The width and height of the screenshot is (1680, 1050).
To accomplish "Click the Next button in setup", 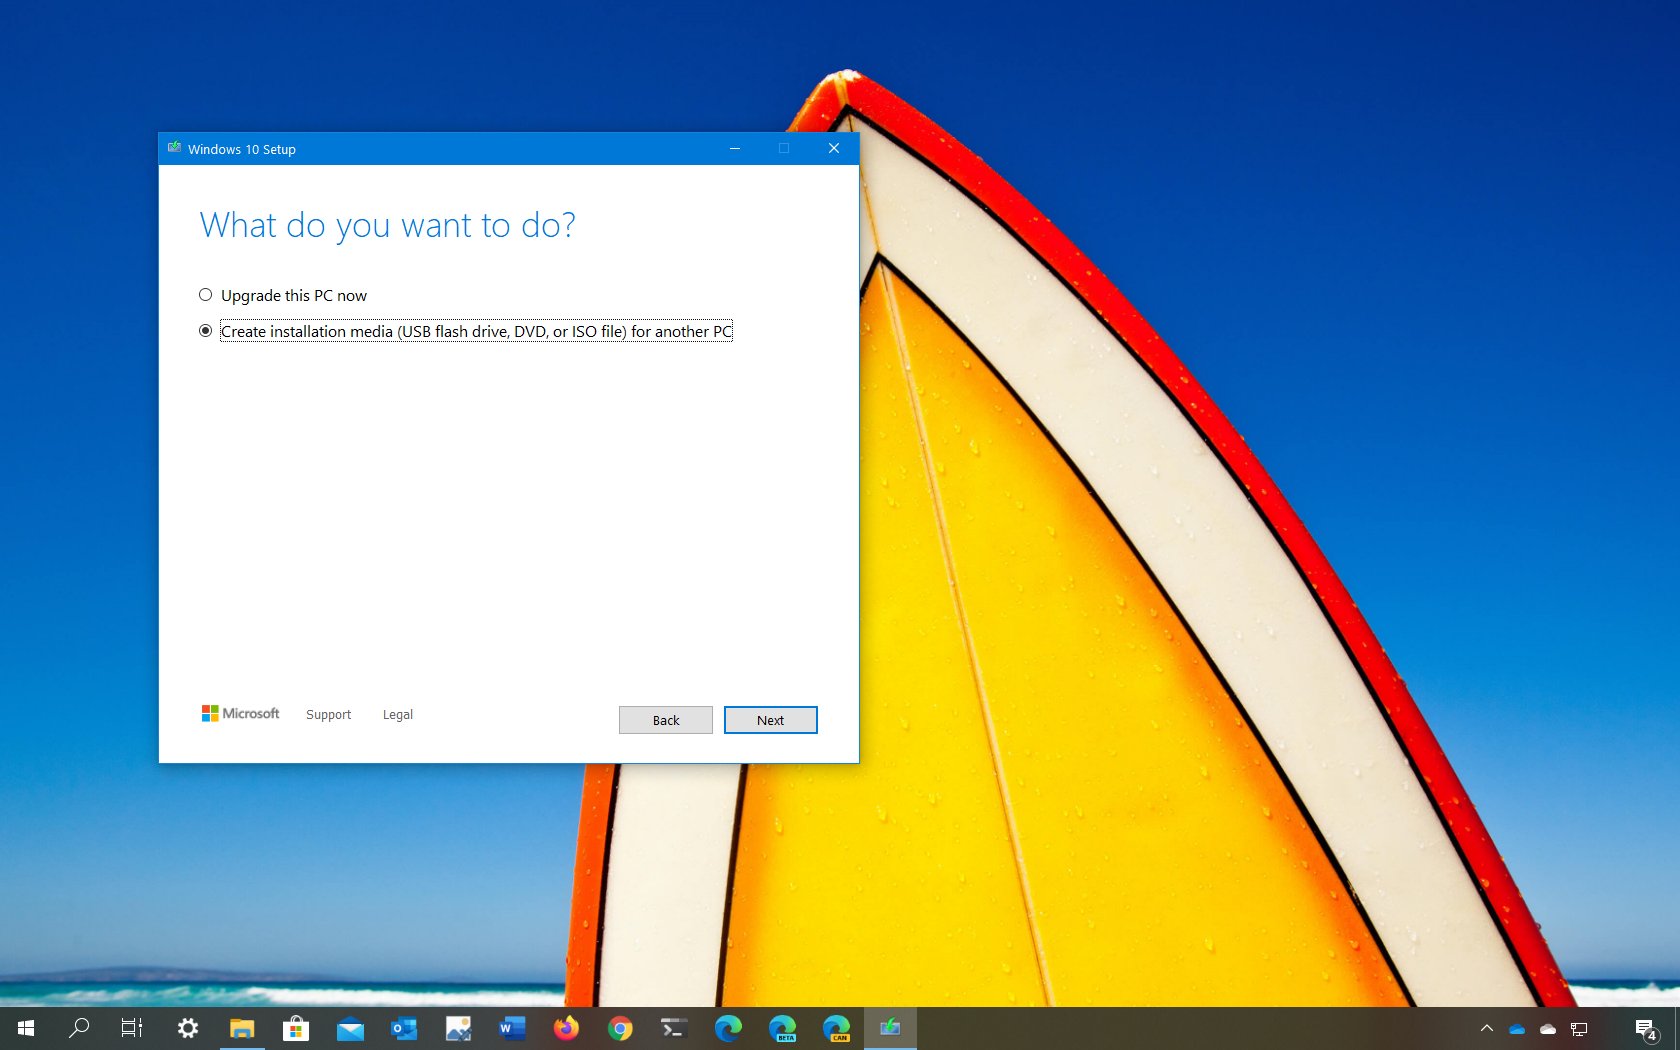I will click(770, 720).
